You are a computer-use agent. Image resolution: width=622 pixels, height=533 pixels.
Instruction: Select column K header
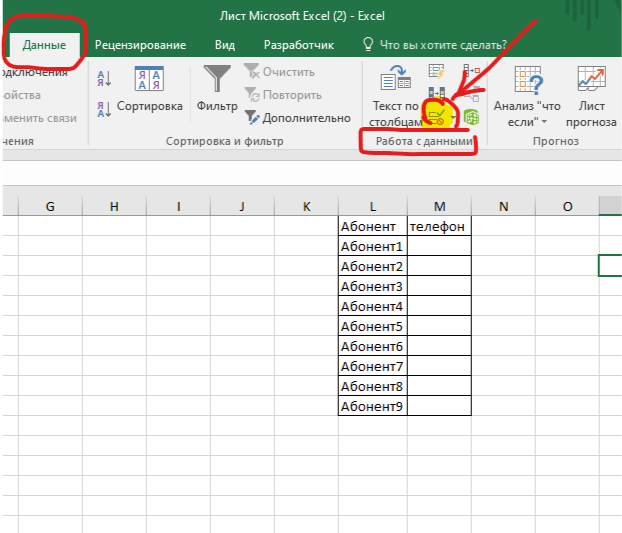coord(307,206)
